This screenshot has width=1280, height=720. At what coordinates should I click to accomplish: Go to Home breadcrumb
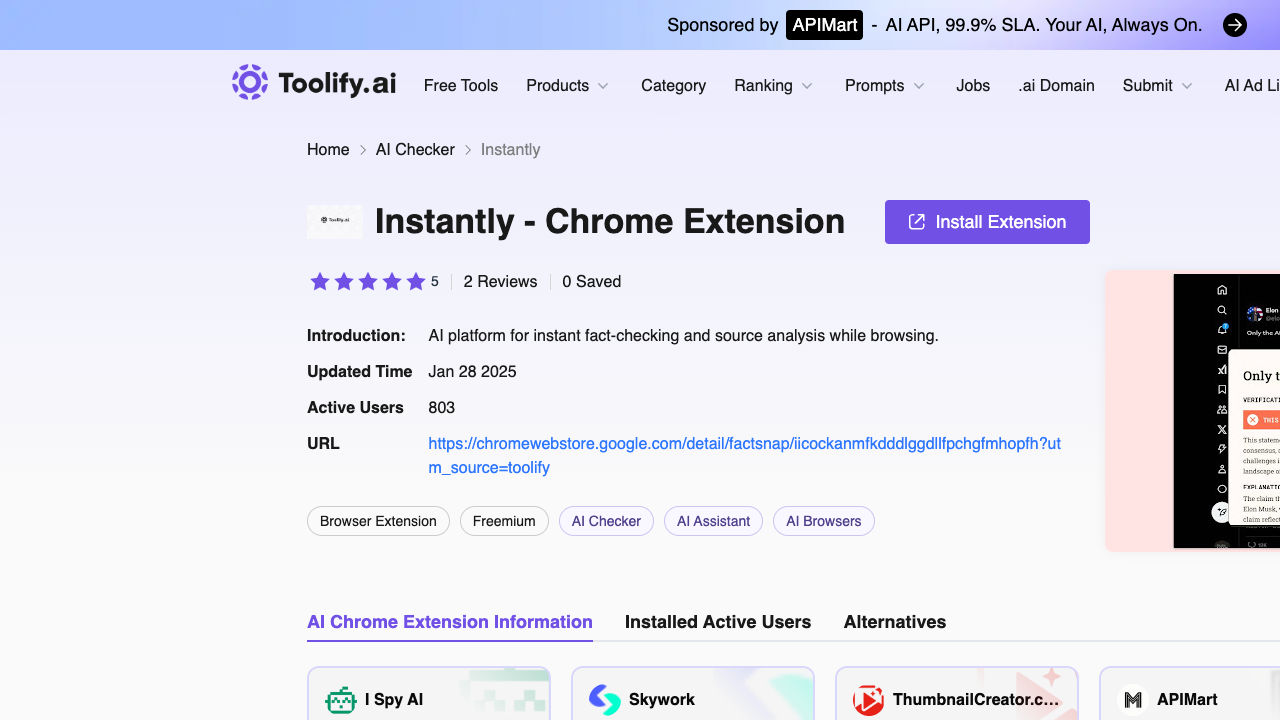tap(328, 150)
